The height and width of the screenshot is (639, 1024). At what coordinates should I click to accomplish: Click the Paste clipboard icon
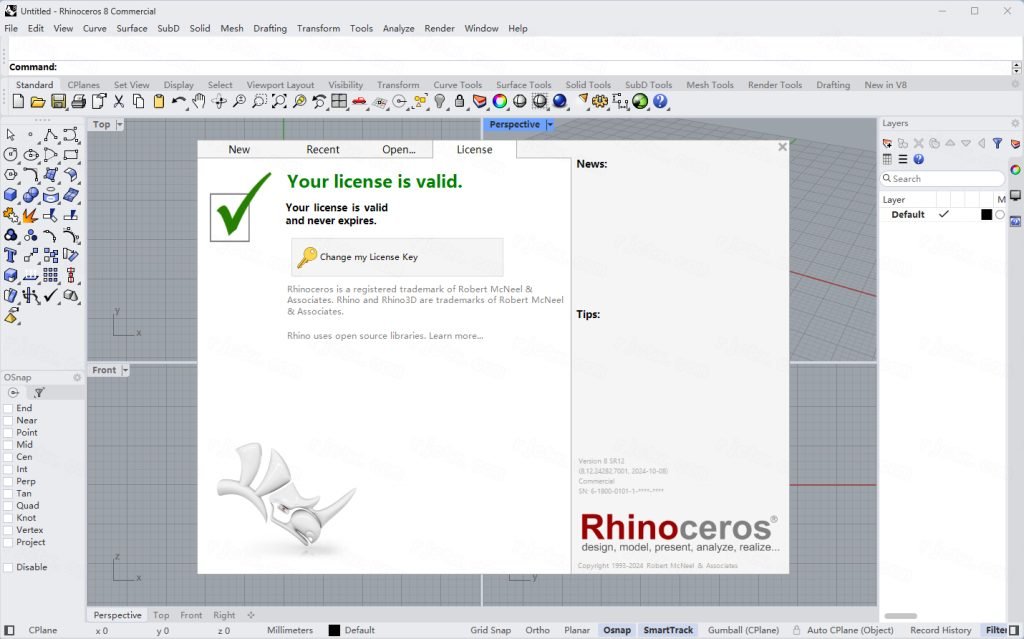159,101
